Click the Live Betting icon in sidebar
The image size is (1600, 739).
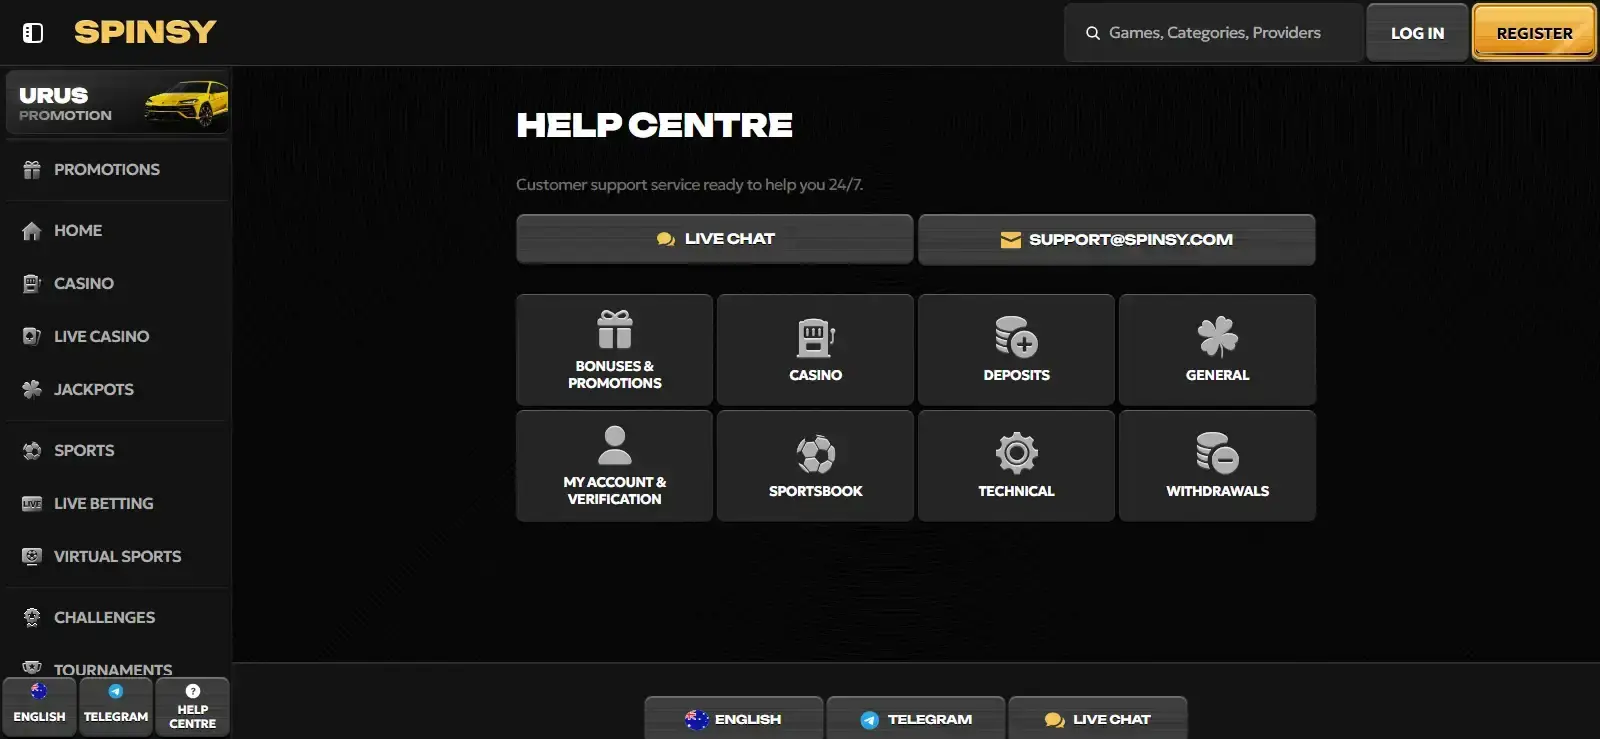coord(32,504)
